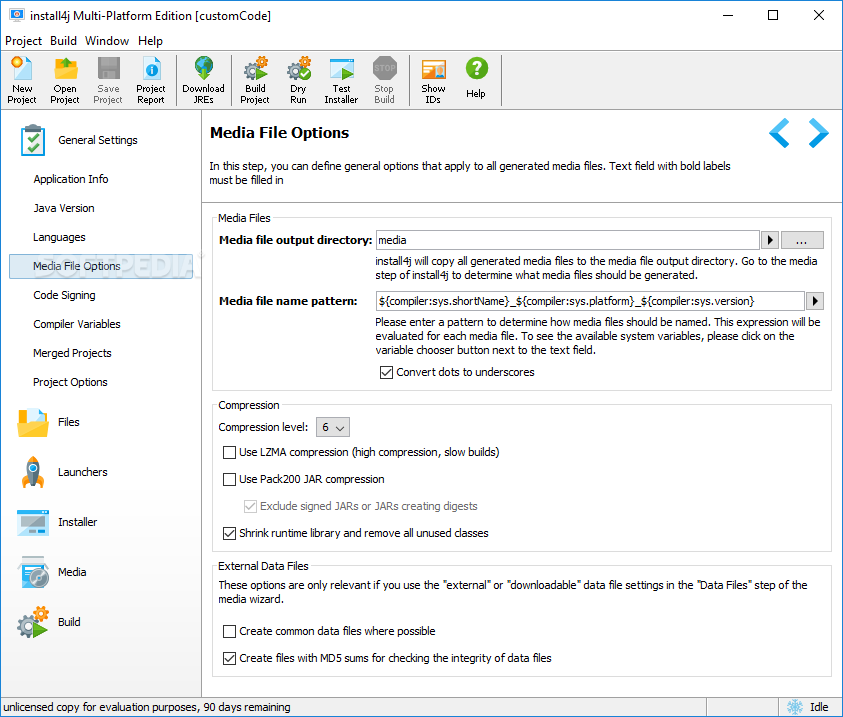Screen dimensions: 843x717
Task: Toggle Show IDs in toolbar
Action: (x=433, y=80)
